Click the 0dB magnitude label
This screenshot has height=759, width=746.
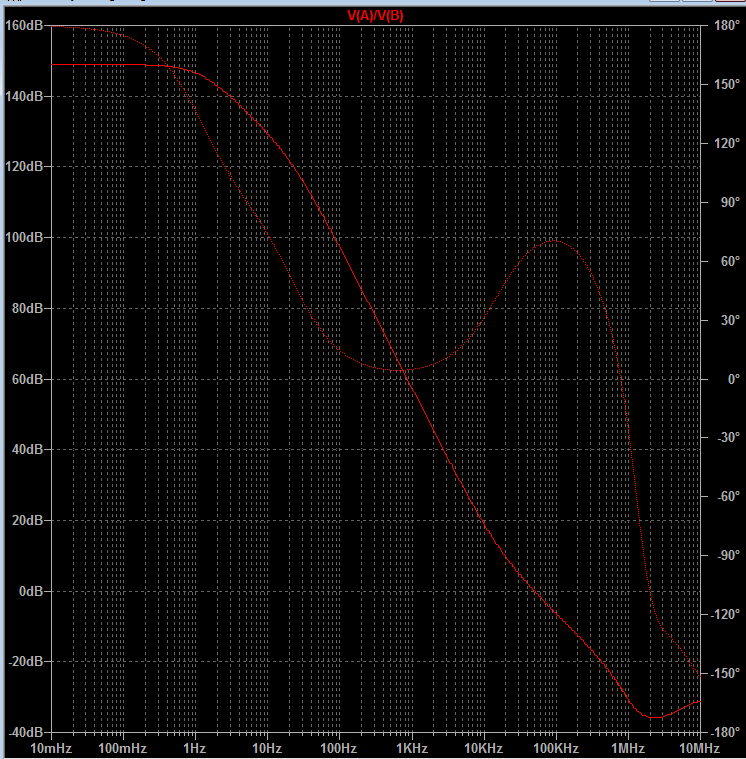30,591
